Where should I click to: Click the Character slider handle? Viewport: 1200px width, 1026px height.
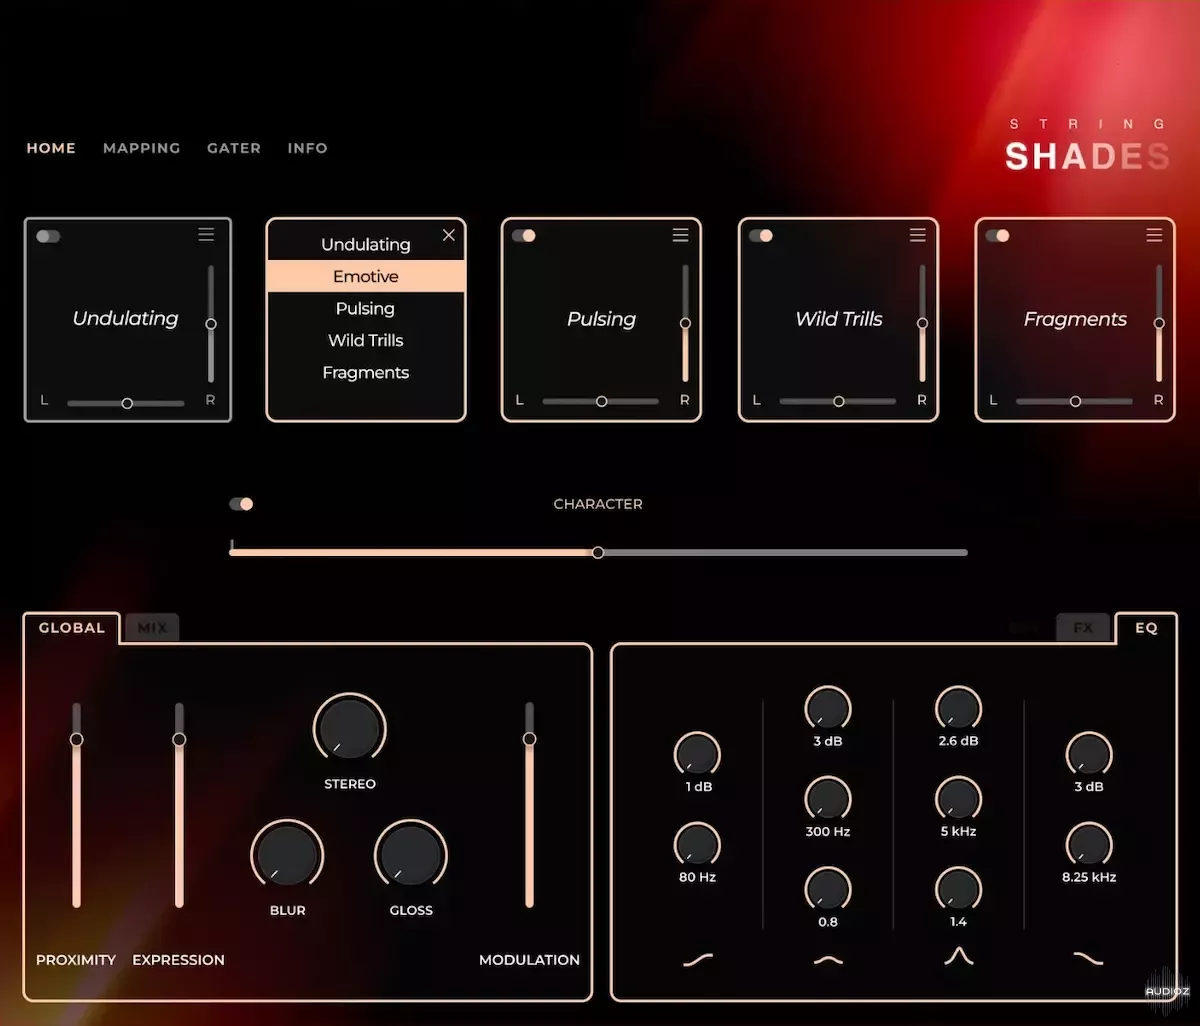pos(598,552)
